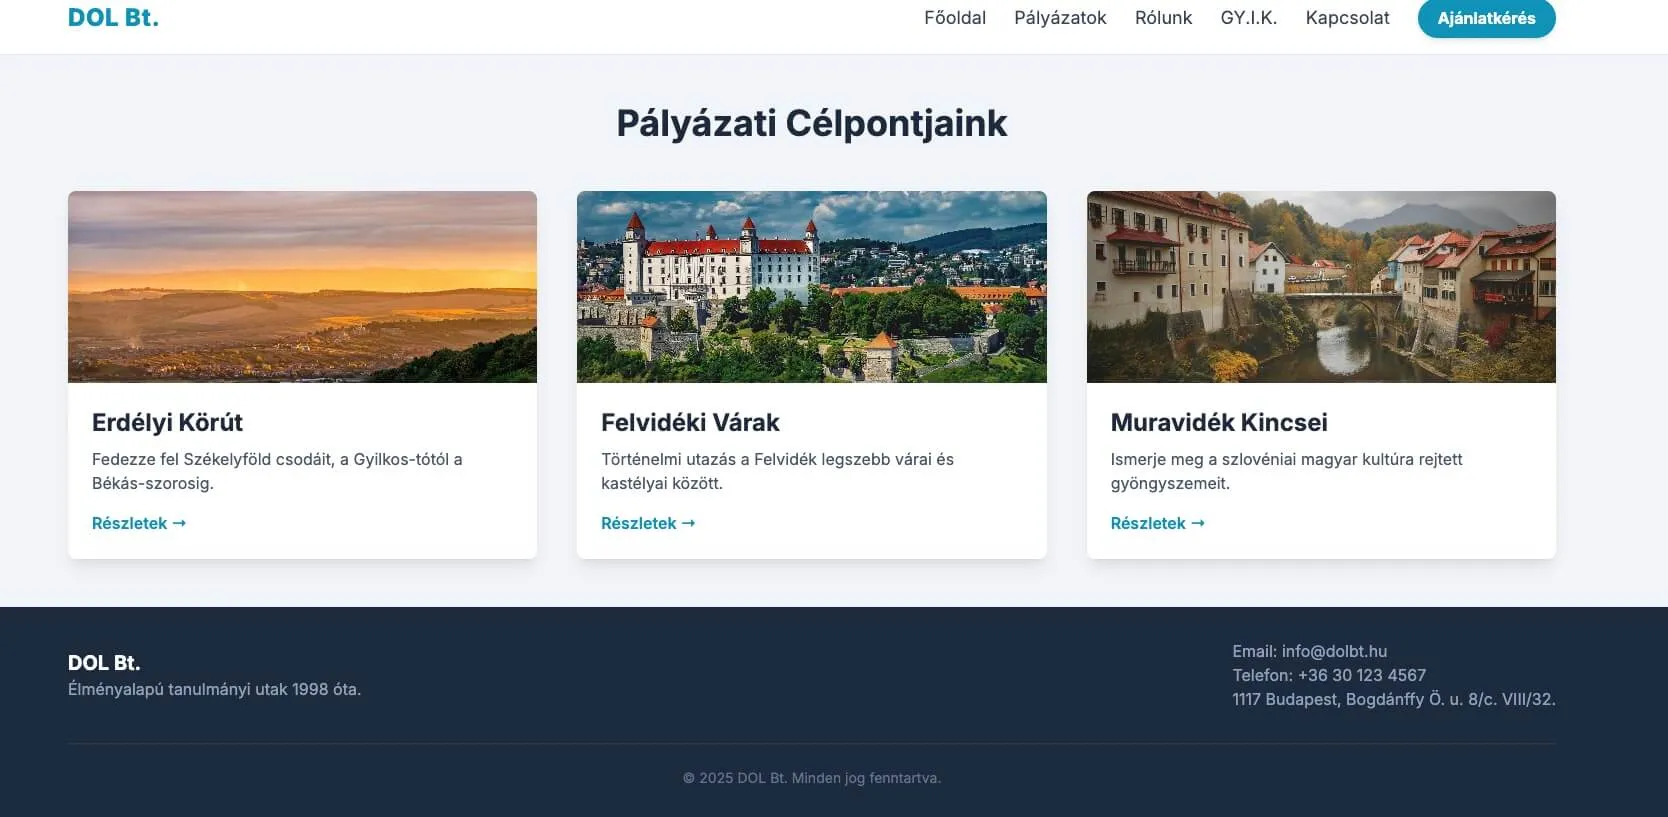Open the Felvidéki Várak card title
This screenshot has height=817, width=1668.
690,423
